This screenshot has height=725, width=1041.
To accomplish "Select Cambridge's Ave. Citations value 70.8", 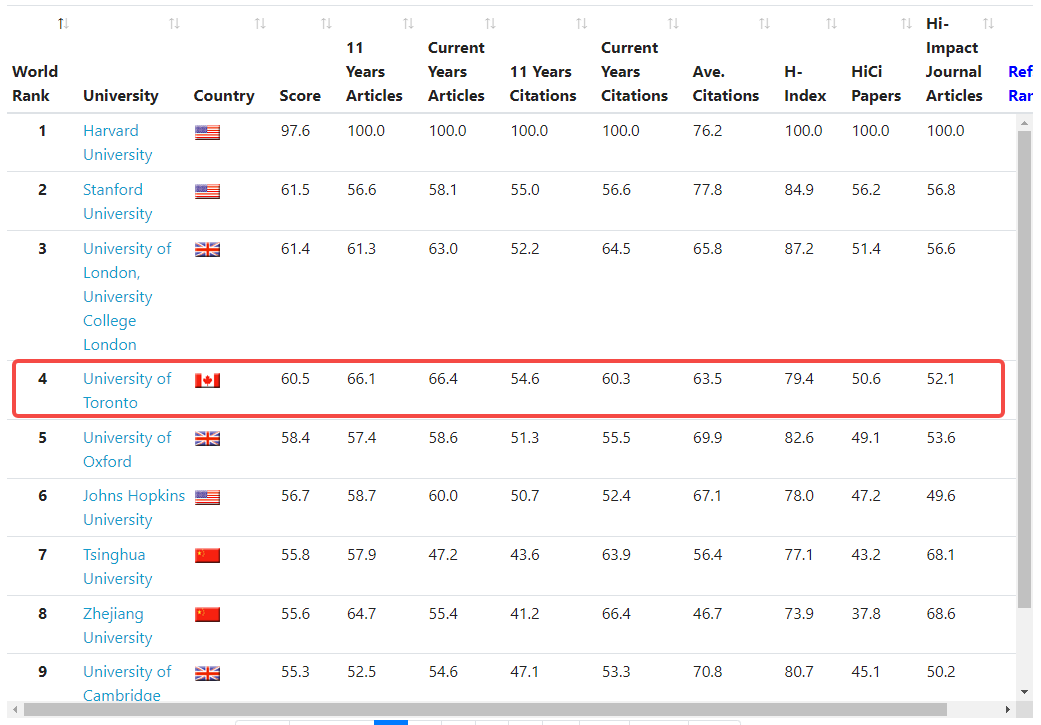I will (708, 672).
